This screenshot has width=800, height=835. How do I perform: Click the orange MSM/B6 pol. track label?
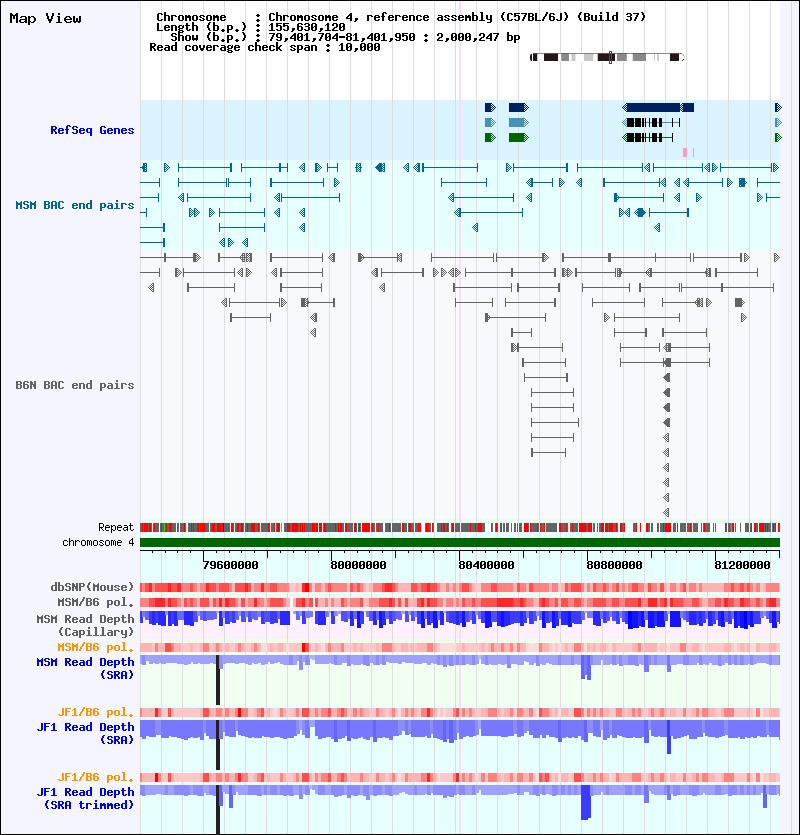click(x=96, y=647)
